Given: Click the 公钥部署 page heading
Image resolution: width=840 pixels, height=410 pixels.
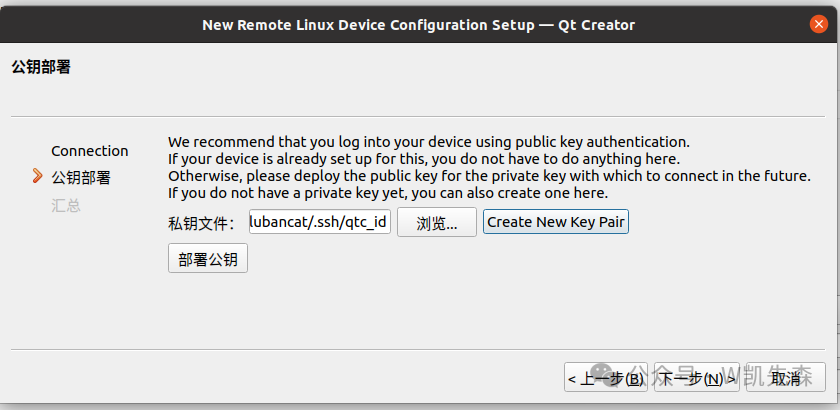Looking at the screenshot, I should [x=41, y=68].
